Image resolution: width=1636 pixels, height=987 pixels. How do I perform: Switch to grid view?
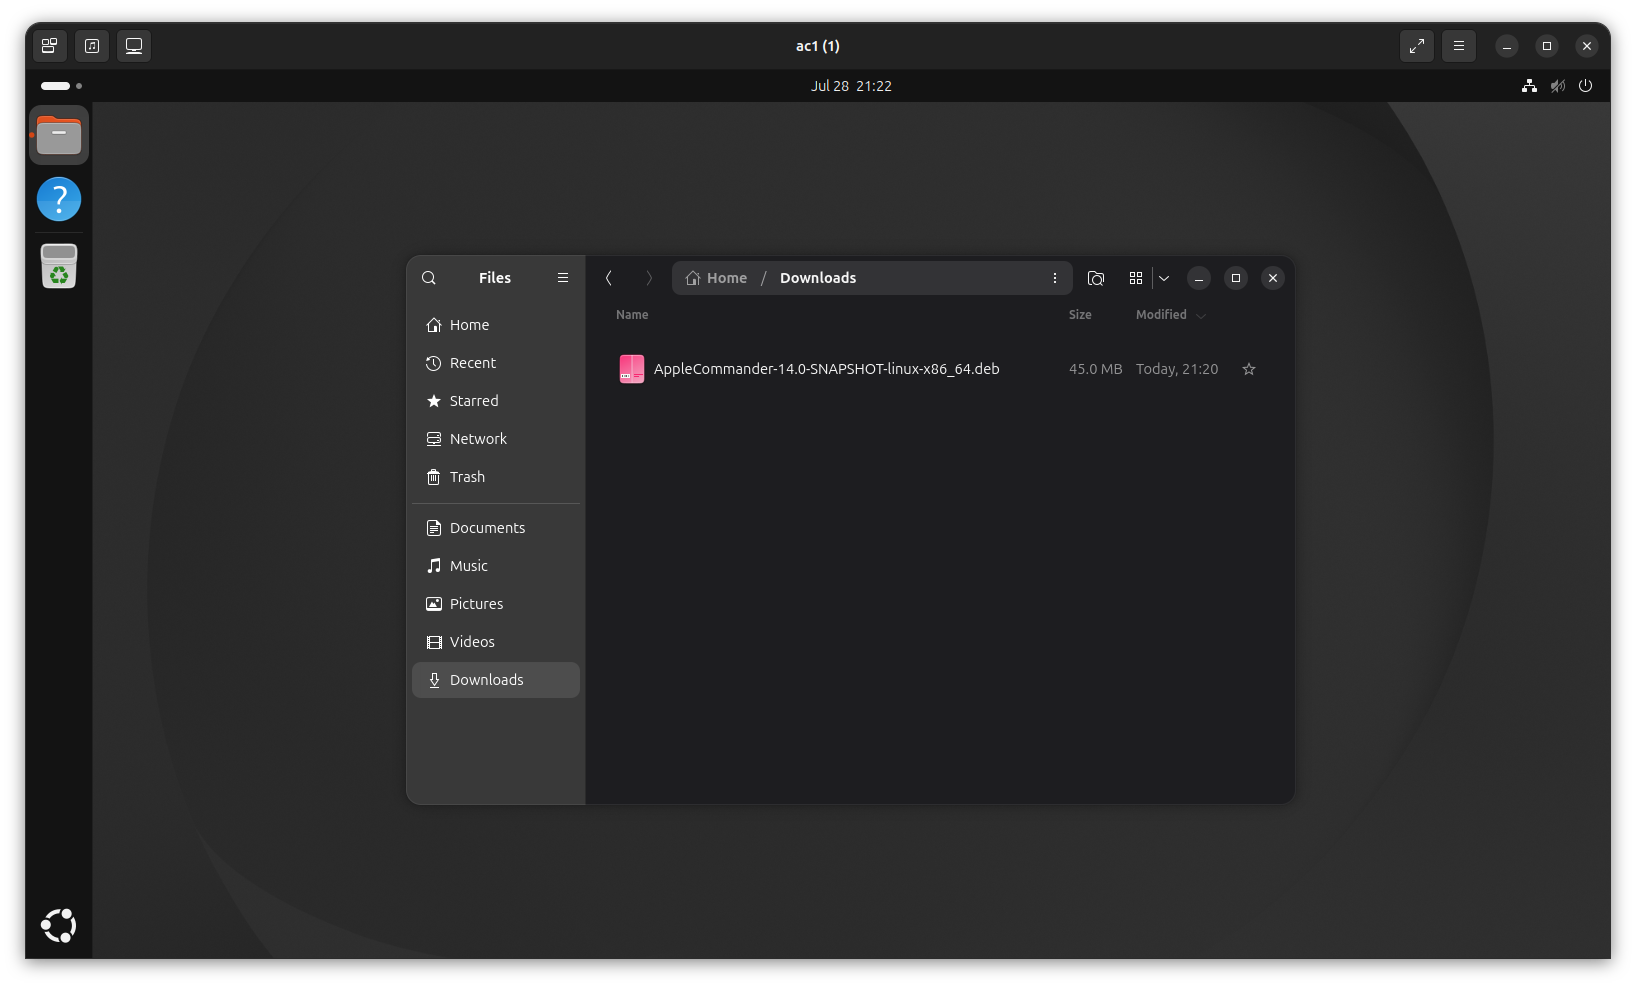click(x=1136, y=278)
